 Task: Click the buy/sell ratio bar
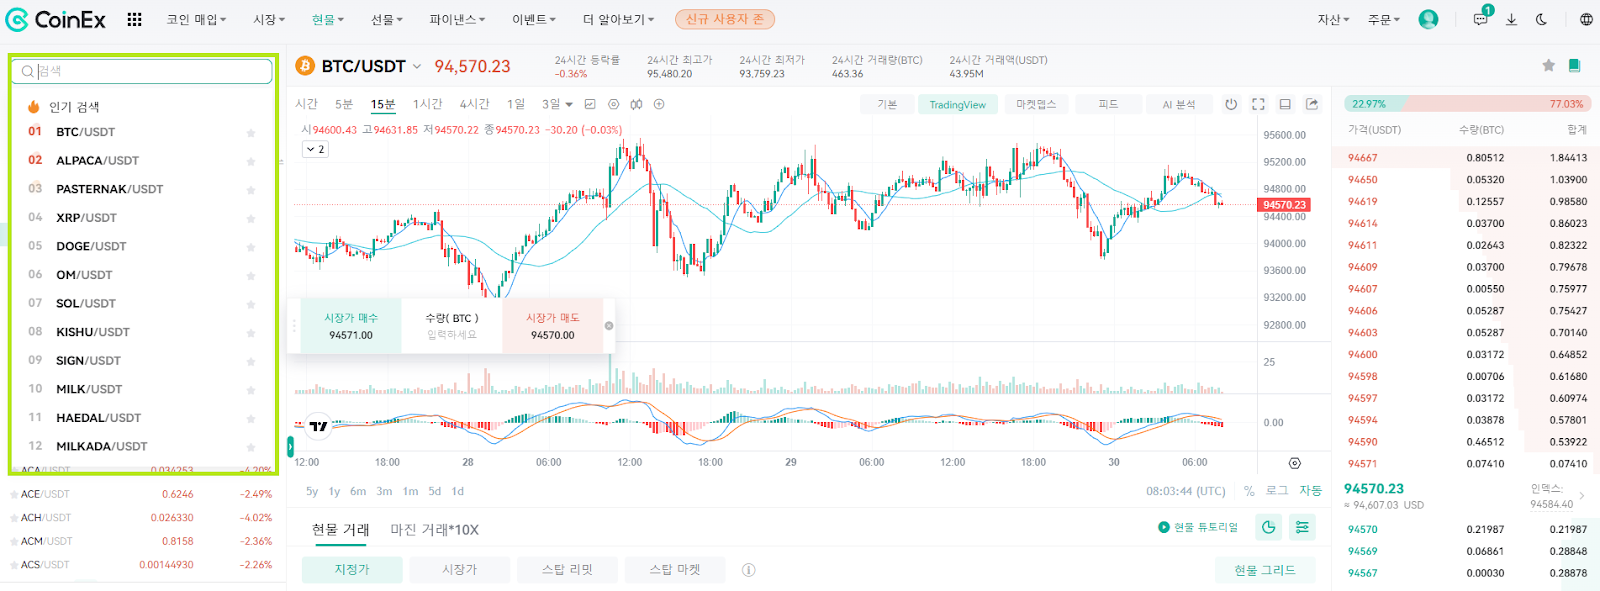point(1467,104)
